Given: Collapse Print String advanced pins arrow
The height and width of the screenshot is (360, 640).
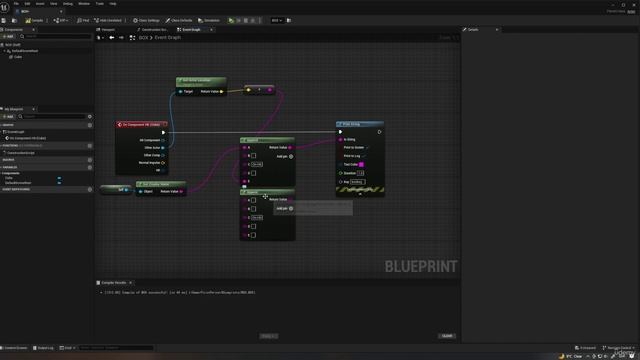Looking at the screenshot, I should [360, 194].
